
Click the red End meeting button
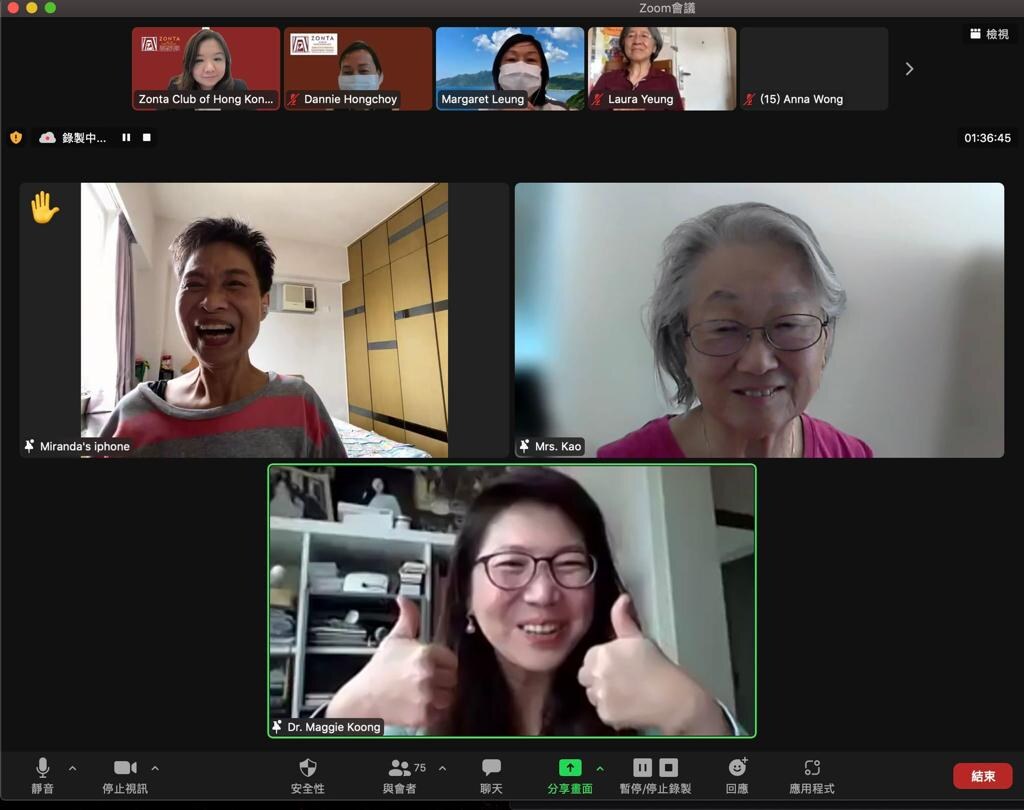(x=982, y=776)
